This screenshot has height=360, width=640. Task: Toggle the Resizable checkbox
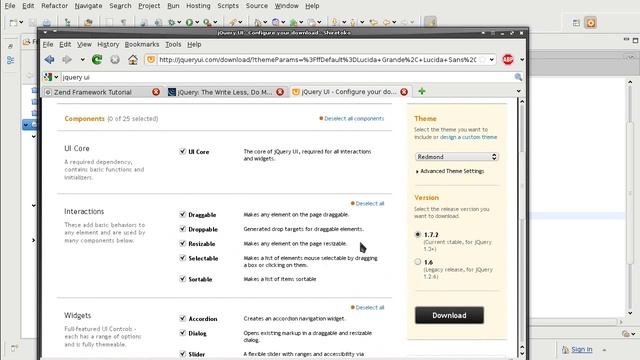click(x=182, y=243)
